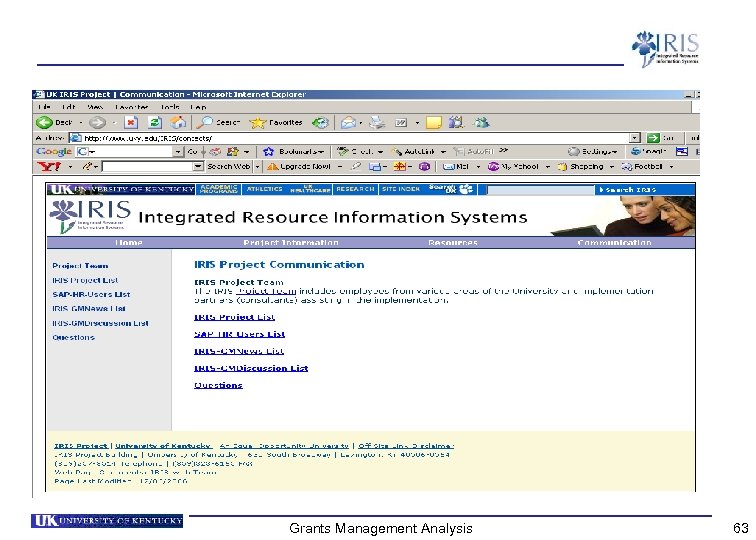
Task: Click the Google Bookmarks star icon
Action: click(269, 151)
